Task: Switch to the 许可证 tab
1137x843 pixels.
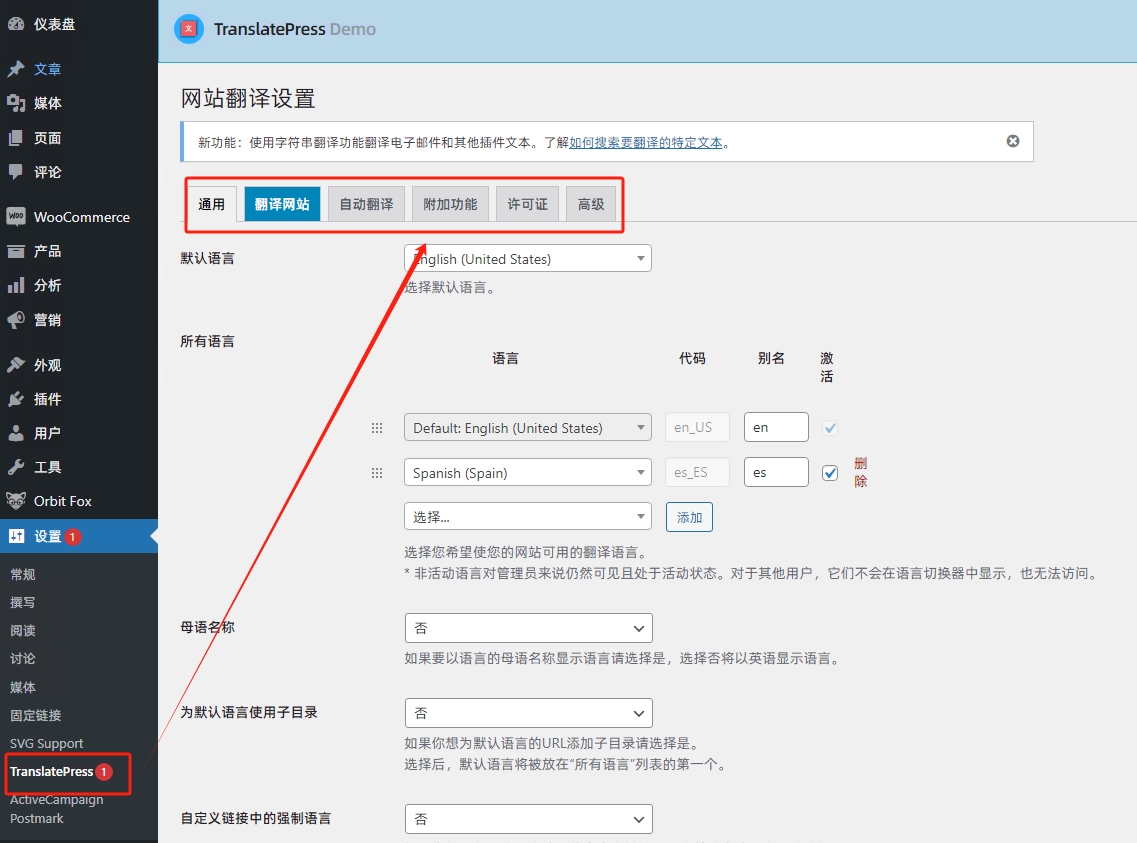Action: click(527, 204)
